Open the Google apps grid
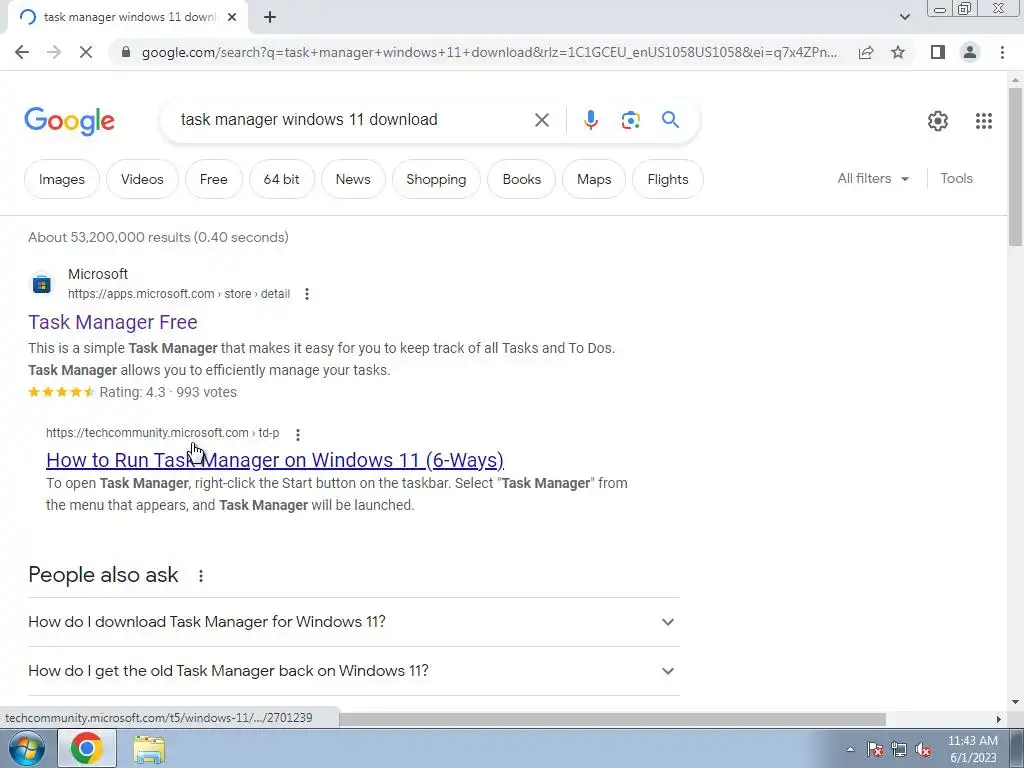This screenshot has width=1024, height=768. [x=984, y=121]
